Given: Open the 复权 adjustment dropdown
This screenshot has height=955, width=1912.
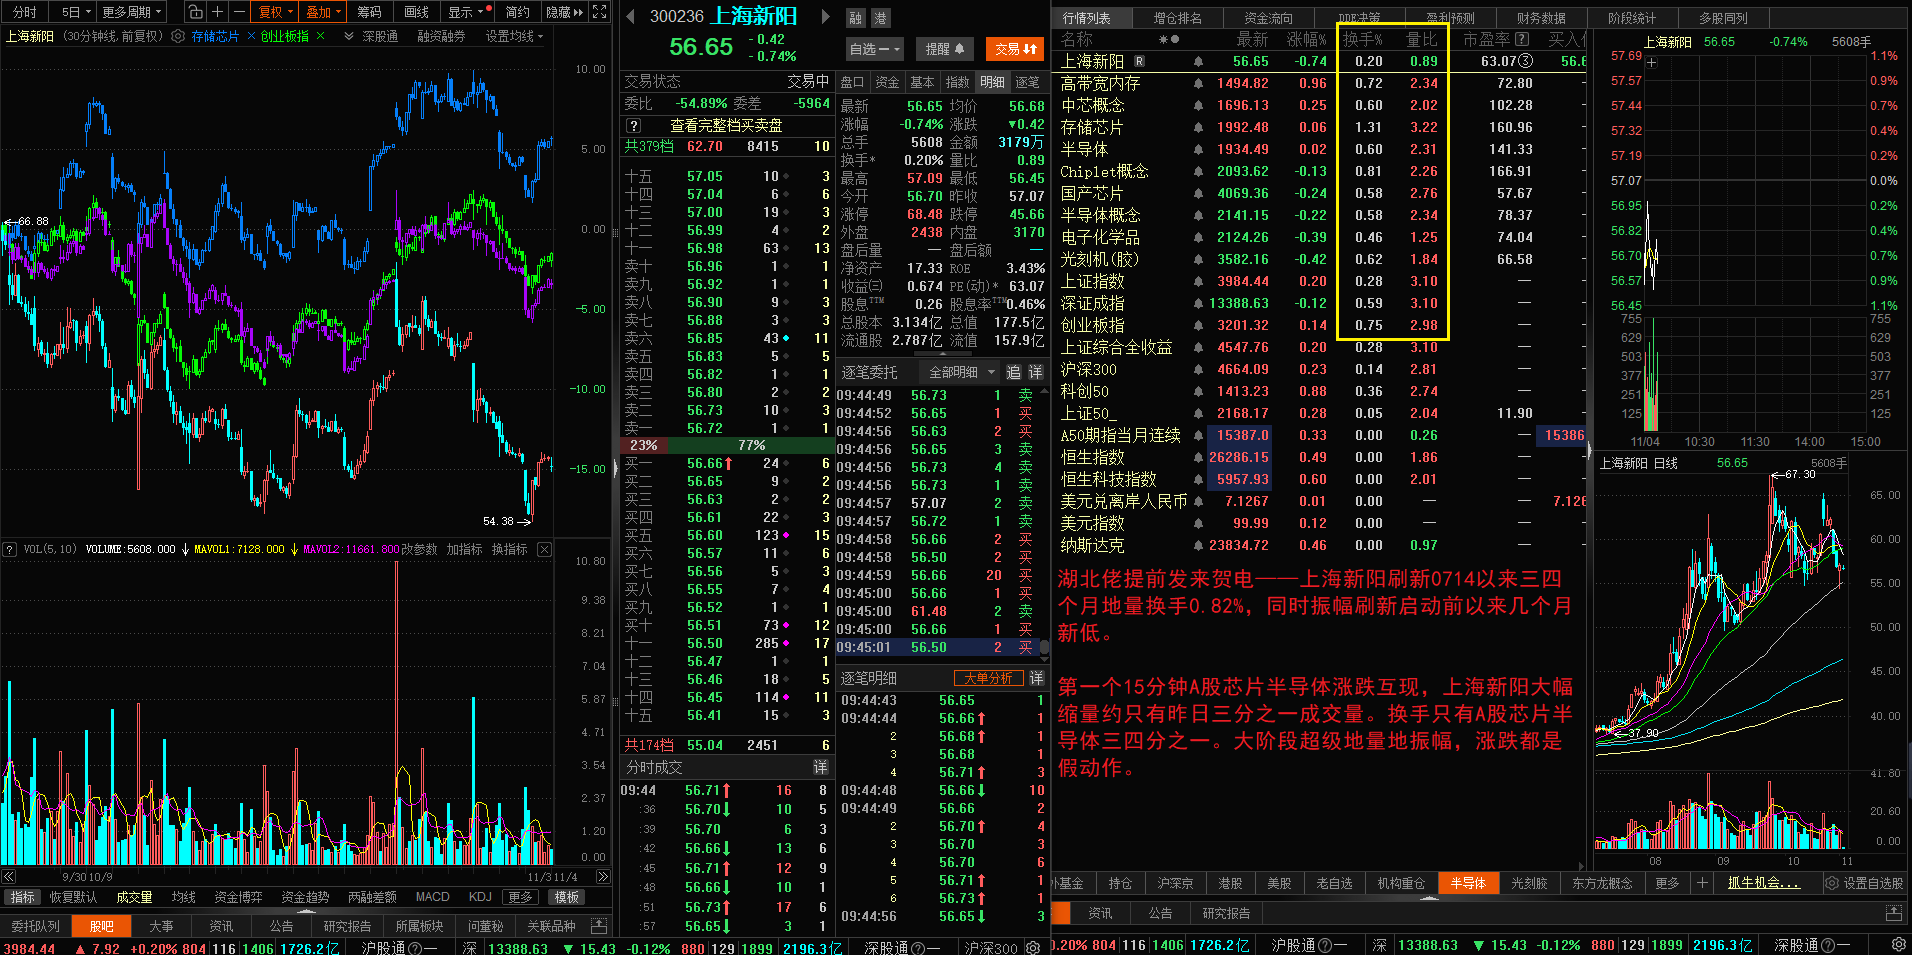Looking at the screenshot, I should click(x=275, y=12).
